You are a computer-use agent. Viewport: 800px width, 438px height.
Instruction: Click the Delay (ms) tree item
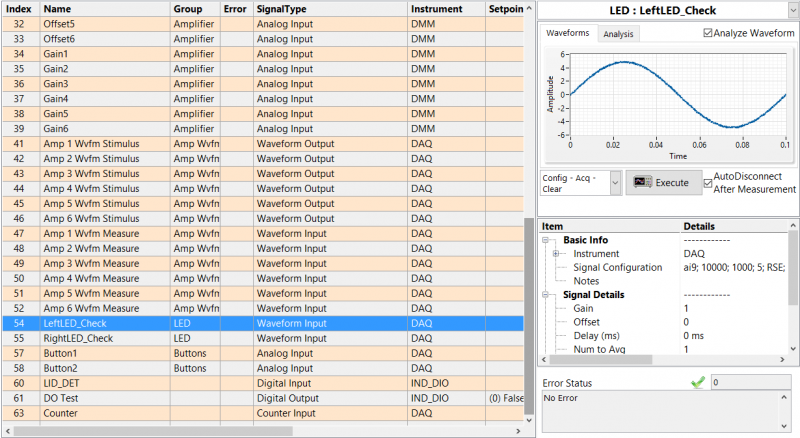(596, 336)
